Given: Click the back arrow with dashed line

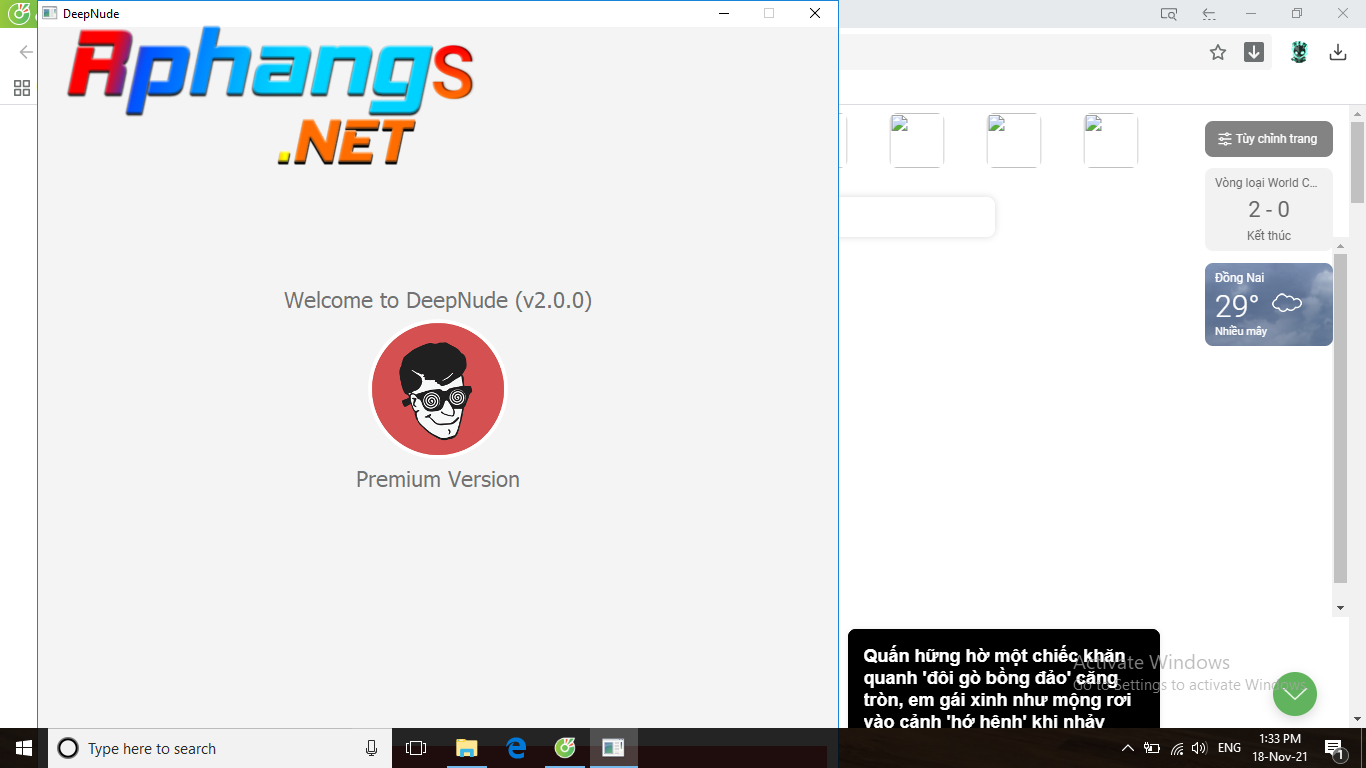Looking at the screenshot, I should tap(1209, 14).
